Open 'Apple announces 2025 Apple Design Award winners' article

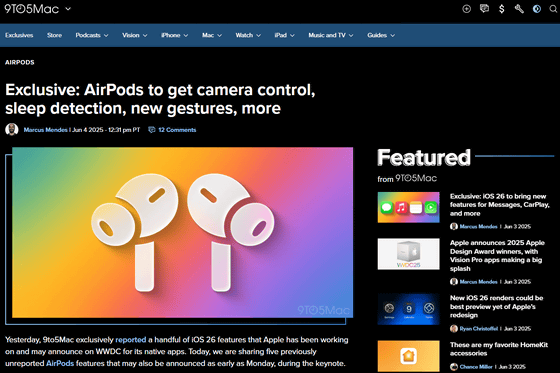click(x=497, y=255)
